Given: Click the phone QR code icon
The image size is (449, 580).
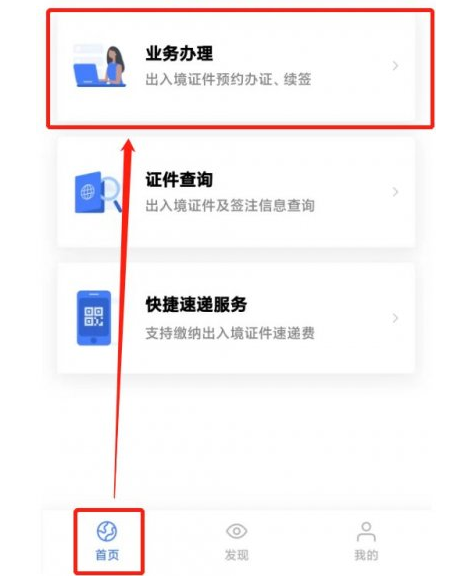Looking at the screenshot, I should click(94, 318).
